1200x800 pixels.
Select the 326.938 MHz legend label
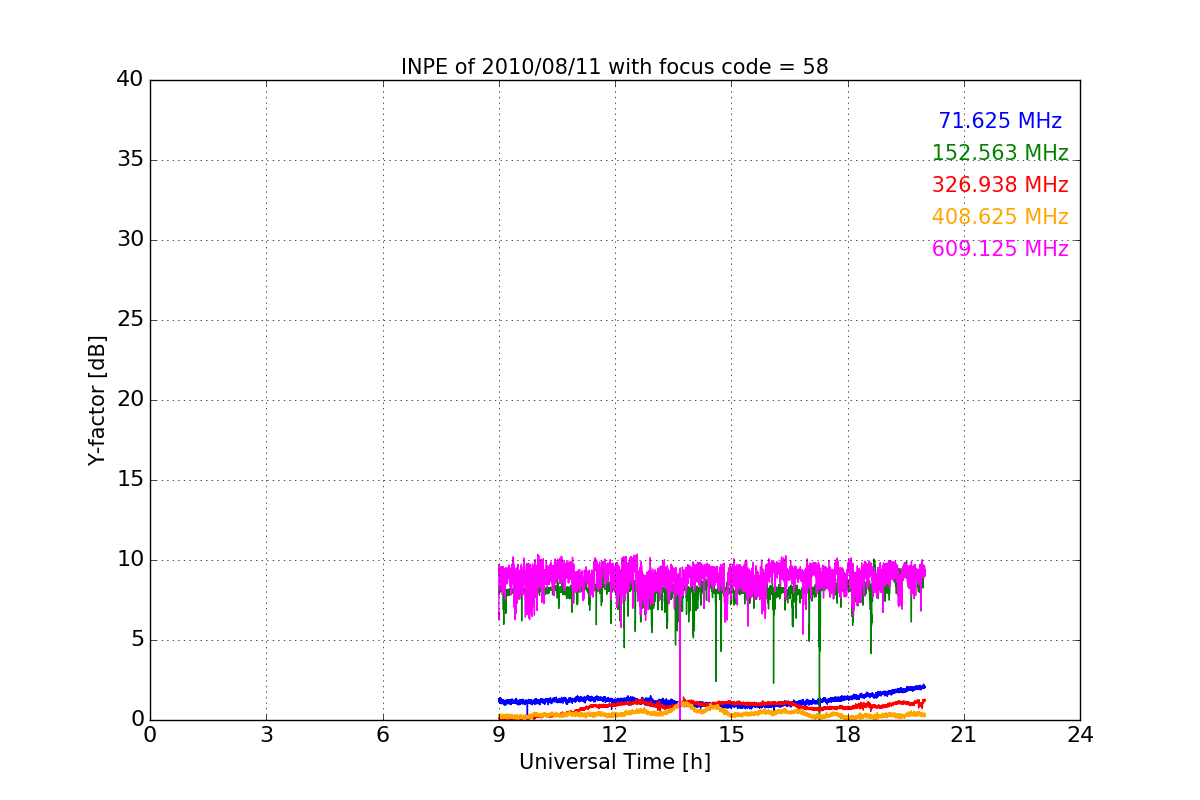[1000, 185]
